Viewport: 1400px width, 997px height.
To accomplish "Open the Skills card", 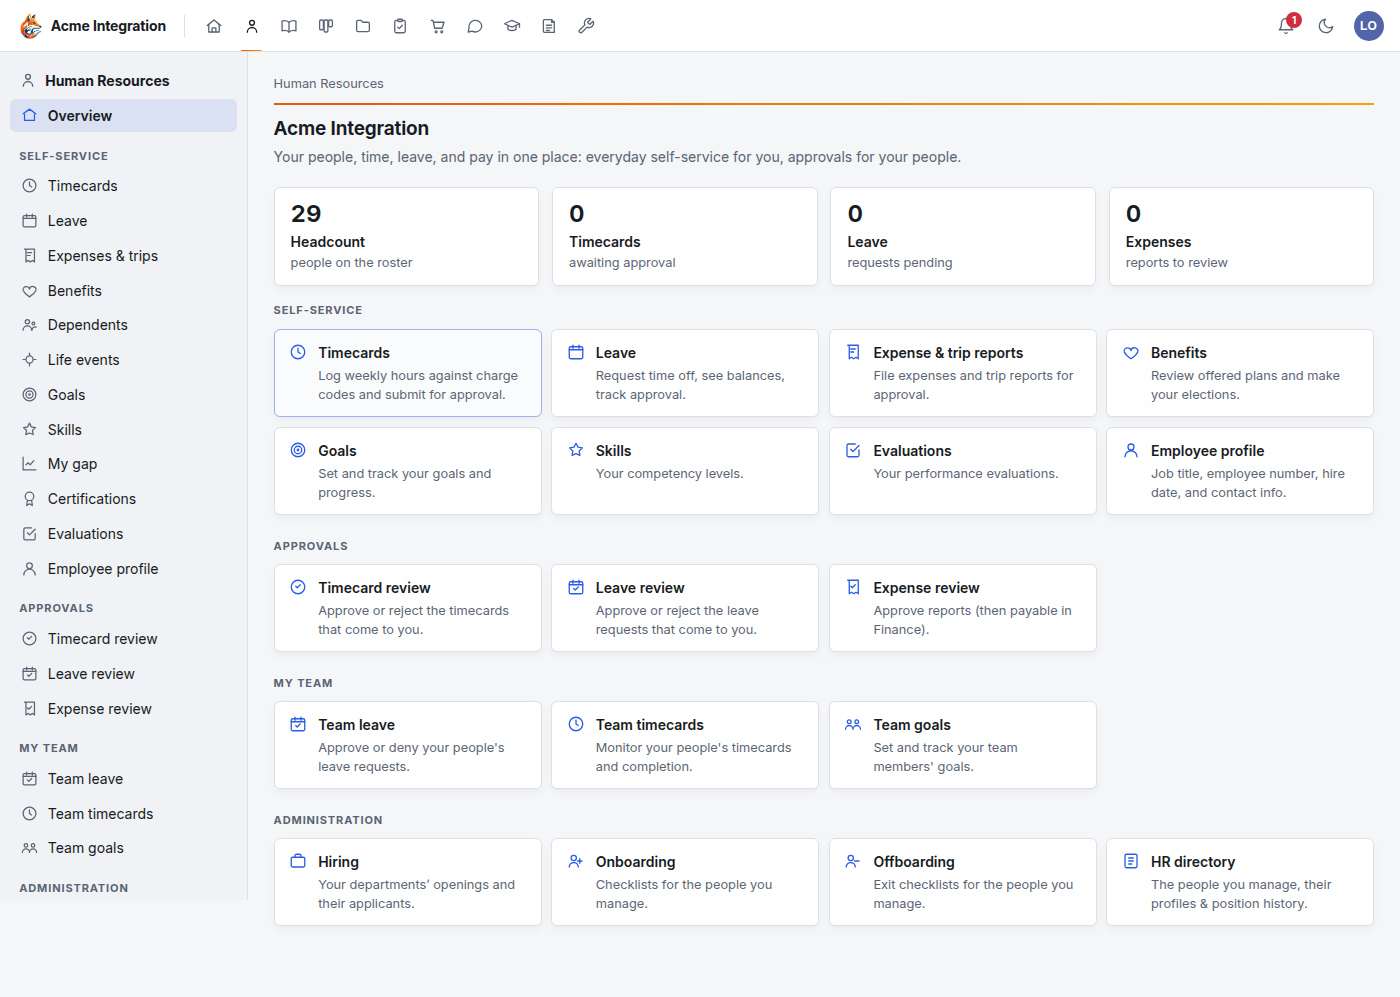I will click(x=685, y=471).
